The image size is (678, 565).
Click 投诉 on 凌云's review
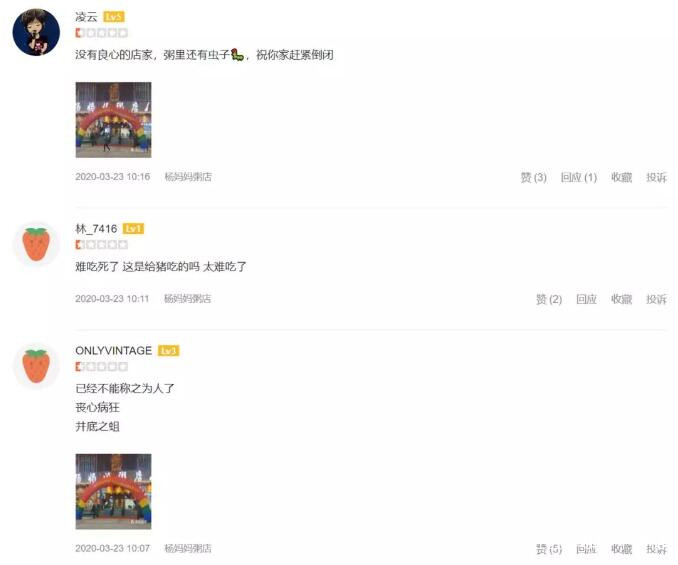pos(656,177)
